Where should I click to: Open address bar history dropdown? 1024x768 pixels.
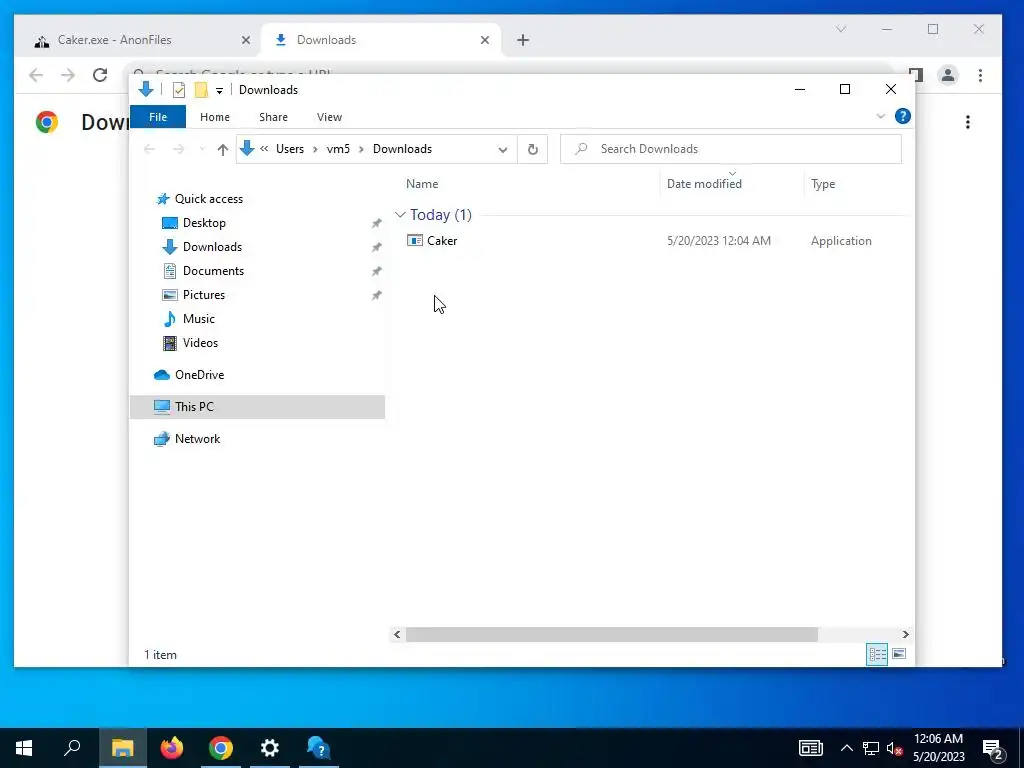502,150
